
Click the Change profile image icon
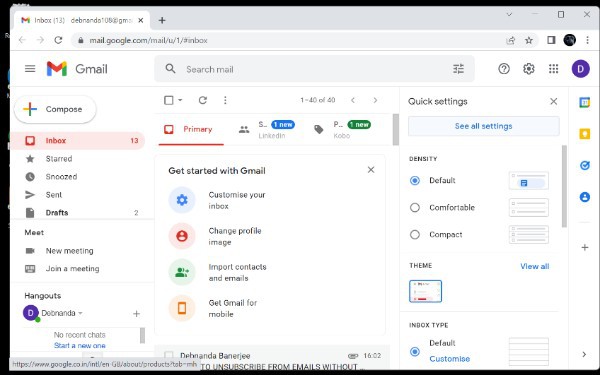tap(182, 236)
